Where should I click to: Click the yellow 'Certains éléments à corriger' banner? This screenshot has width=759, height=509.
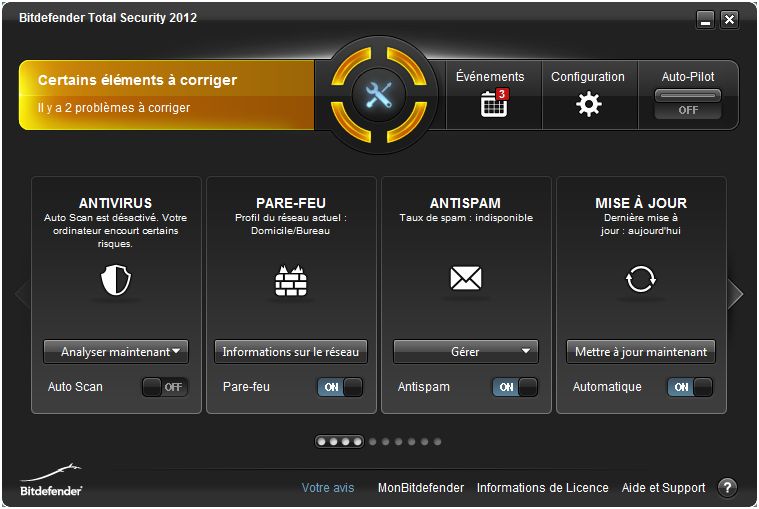(x=167, y=95)
